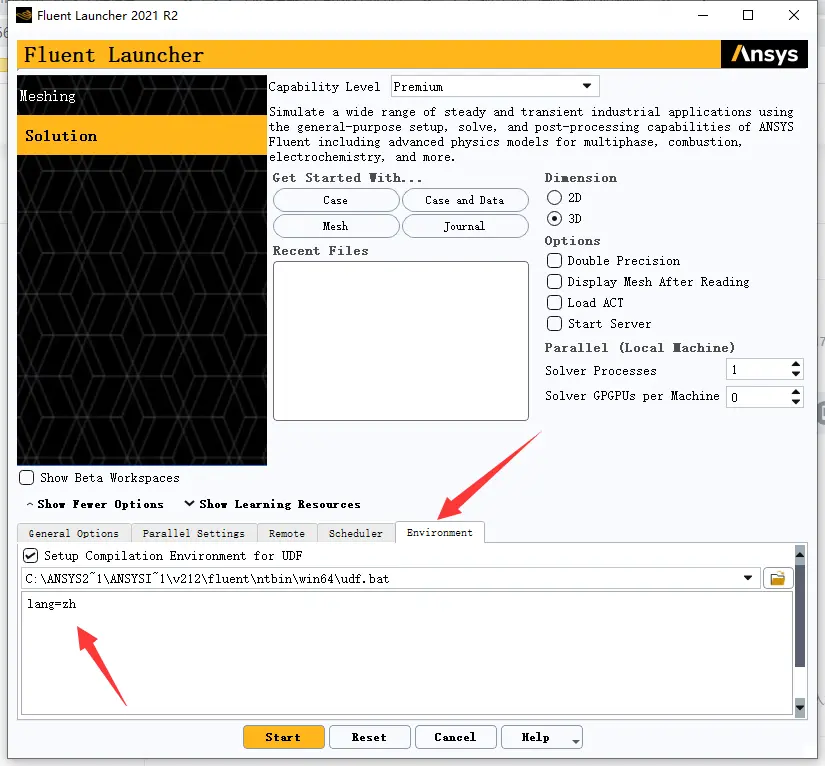Viewport: 825px width, 766px height.
Task: Enable Double Precision option
Action: pos(554,261)
